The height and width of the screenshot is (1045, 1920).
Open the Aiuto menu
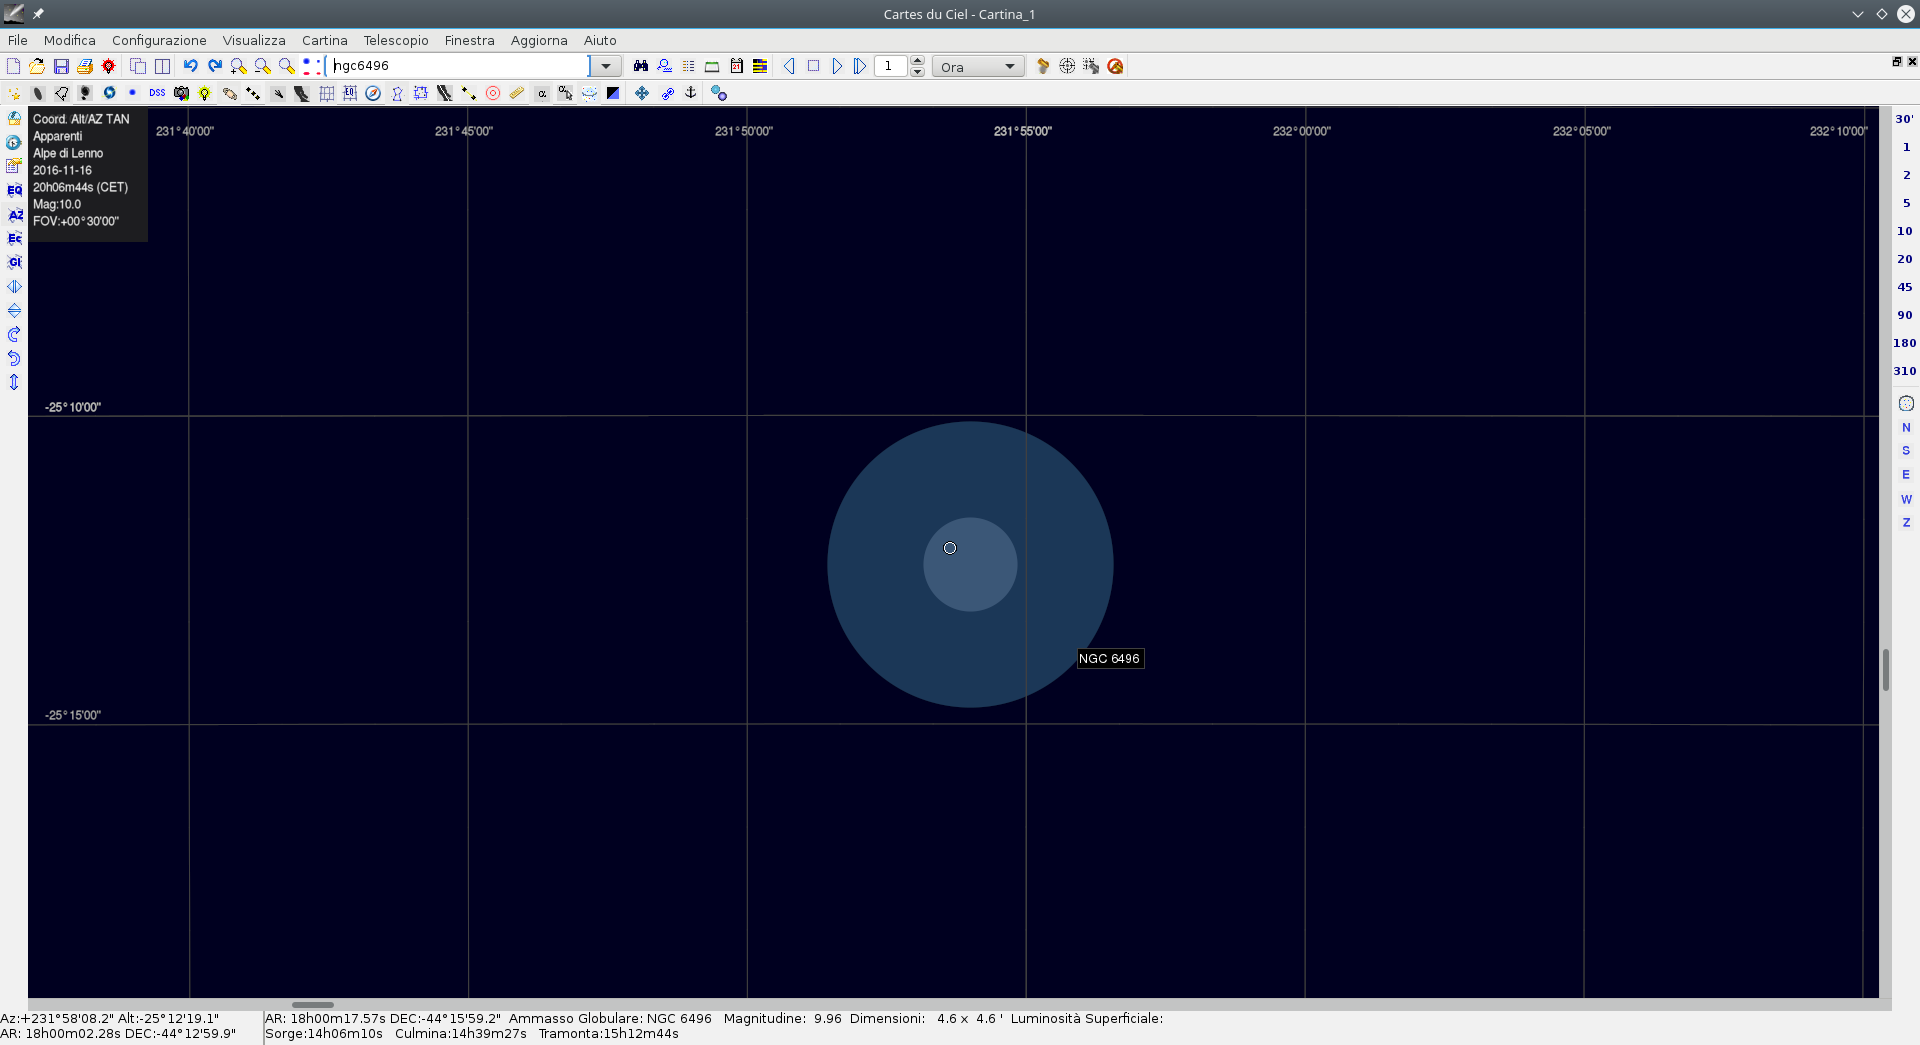tap(600, 40)
